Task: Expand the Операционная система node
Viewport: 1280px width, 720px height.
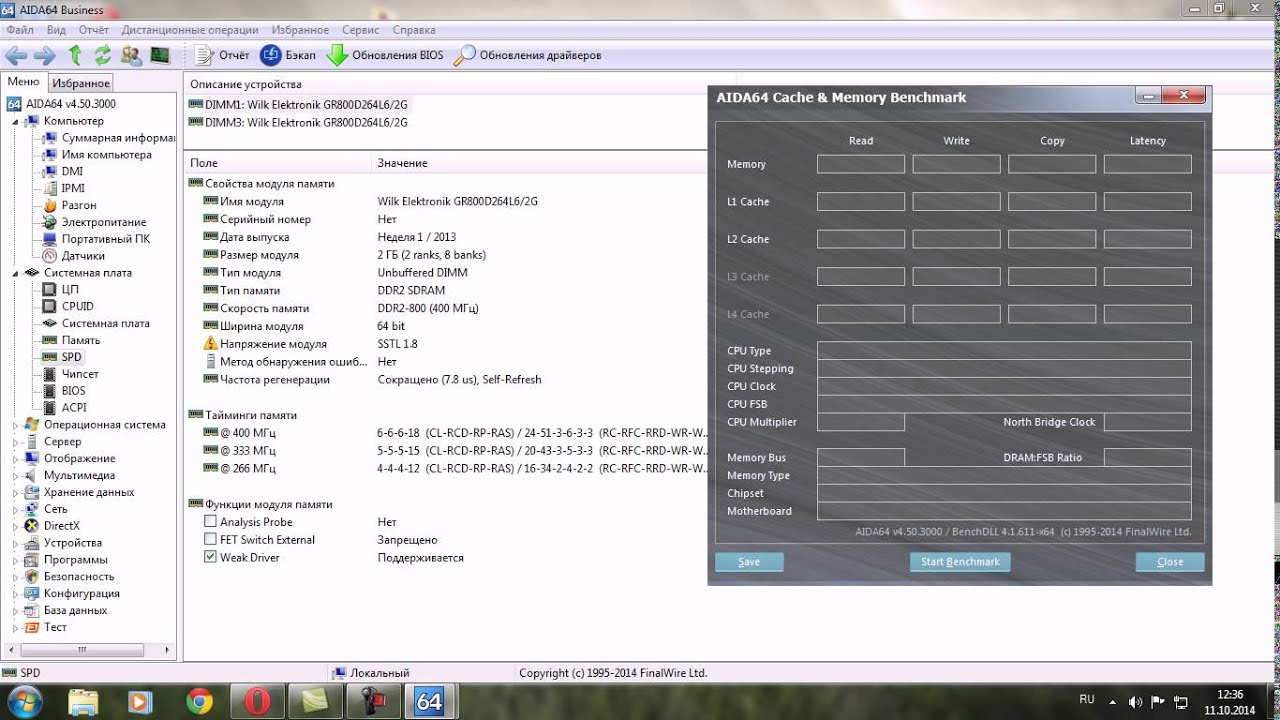Action: pos(15,425)
